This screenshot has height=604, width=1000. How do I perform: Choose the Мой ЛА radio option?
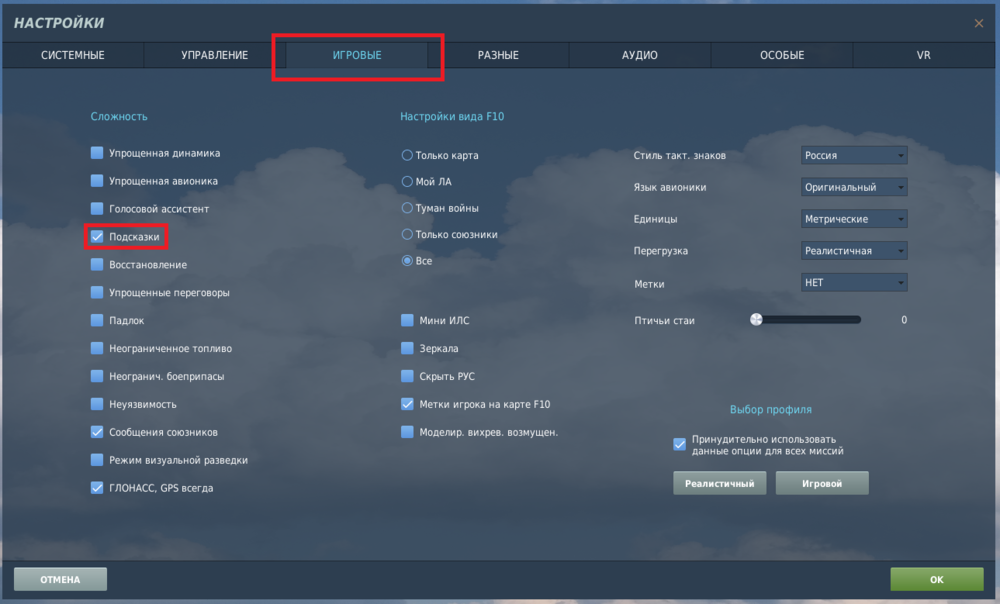coord(407,182)
